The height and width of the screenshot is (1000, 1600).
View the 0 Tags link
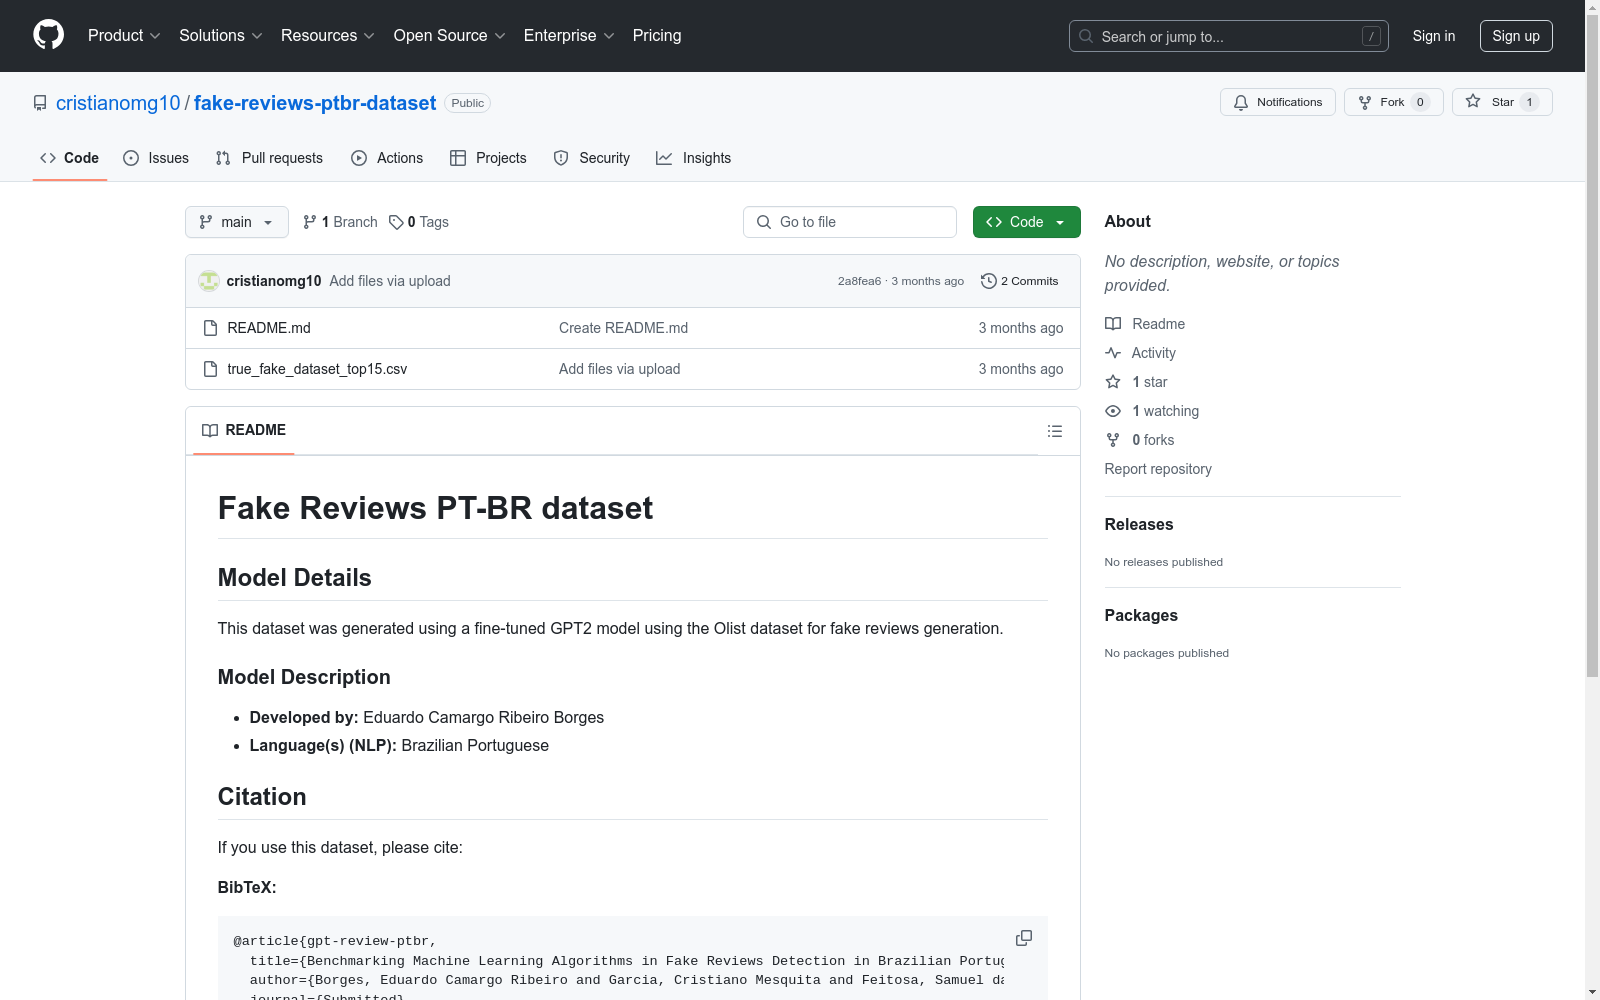419,222
